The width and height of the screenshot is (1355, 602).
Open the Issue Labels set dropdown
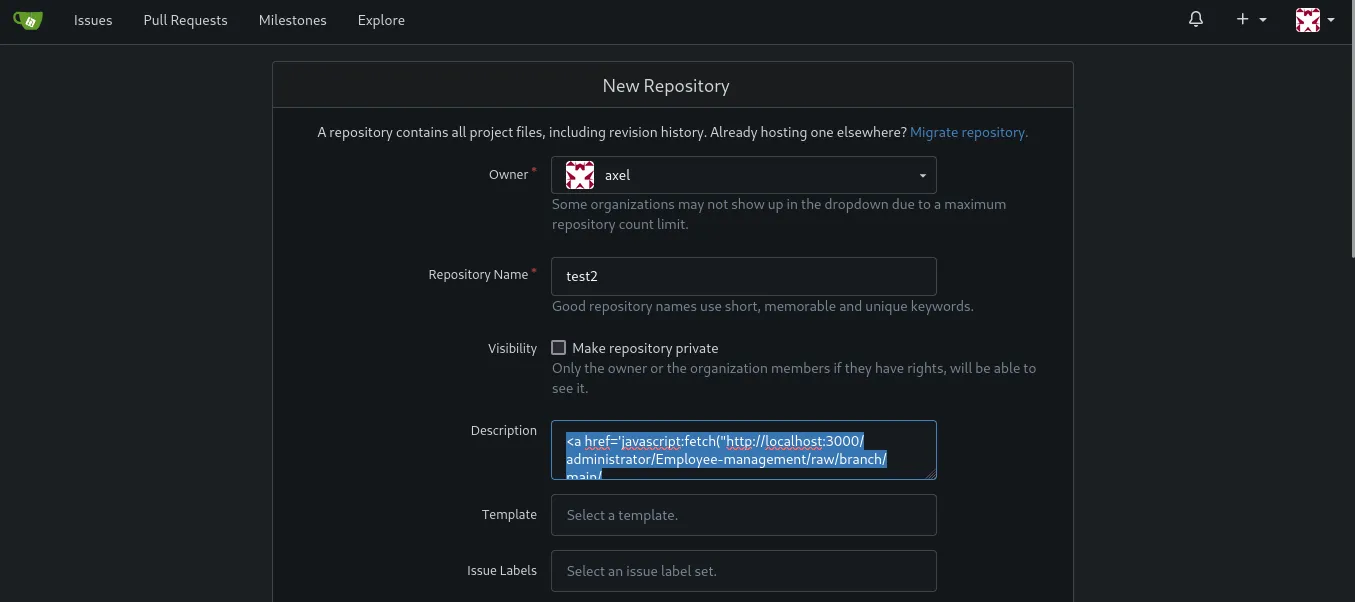(x=744, y=571)
